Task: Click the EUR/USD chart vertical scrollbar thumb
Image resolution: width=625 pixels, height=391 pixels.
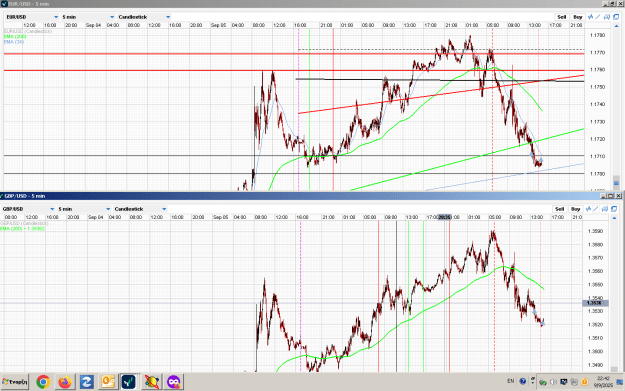Action: point(616,183)
